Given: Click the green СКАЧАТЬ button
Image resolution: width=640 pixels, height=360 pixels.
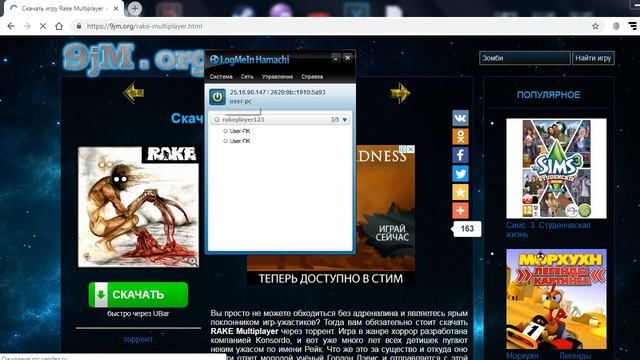Looking at the screenshot, I should click(x=138, y=295).
